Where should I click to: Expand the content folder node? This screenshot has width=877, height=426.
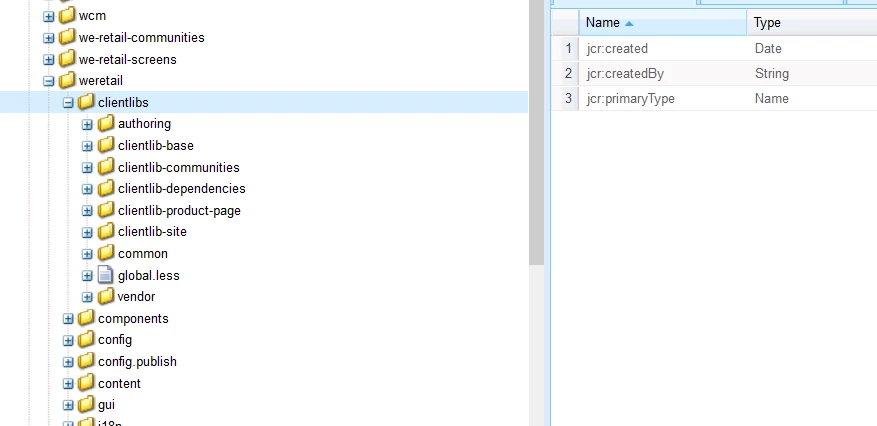pyautogui.click(x=68, y=384)
